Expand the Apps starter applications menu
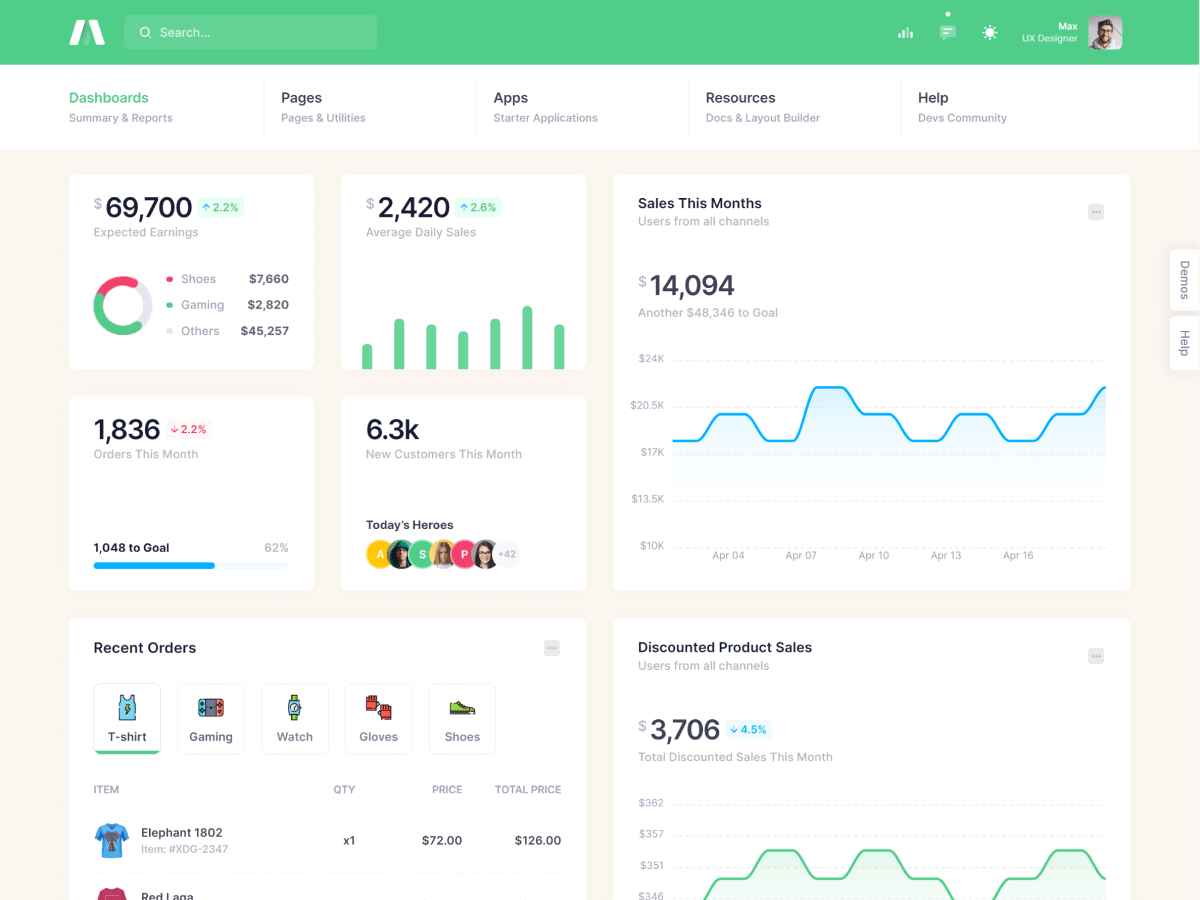1200x900 pixels. click(510, 98)
